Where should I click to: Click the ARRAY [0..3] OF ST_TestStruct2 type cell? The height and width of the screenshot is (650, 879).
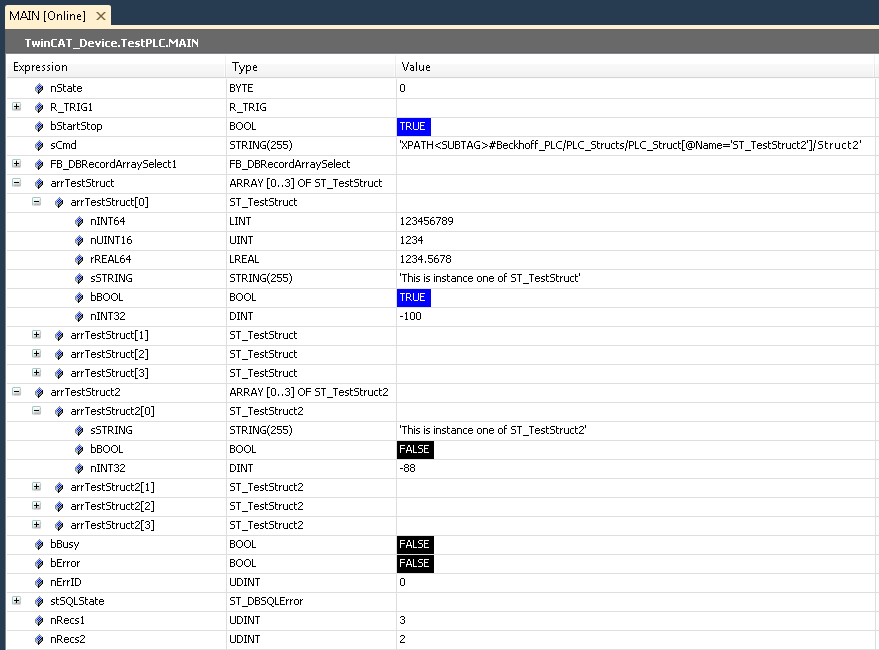tap(309, 393)
